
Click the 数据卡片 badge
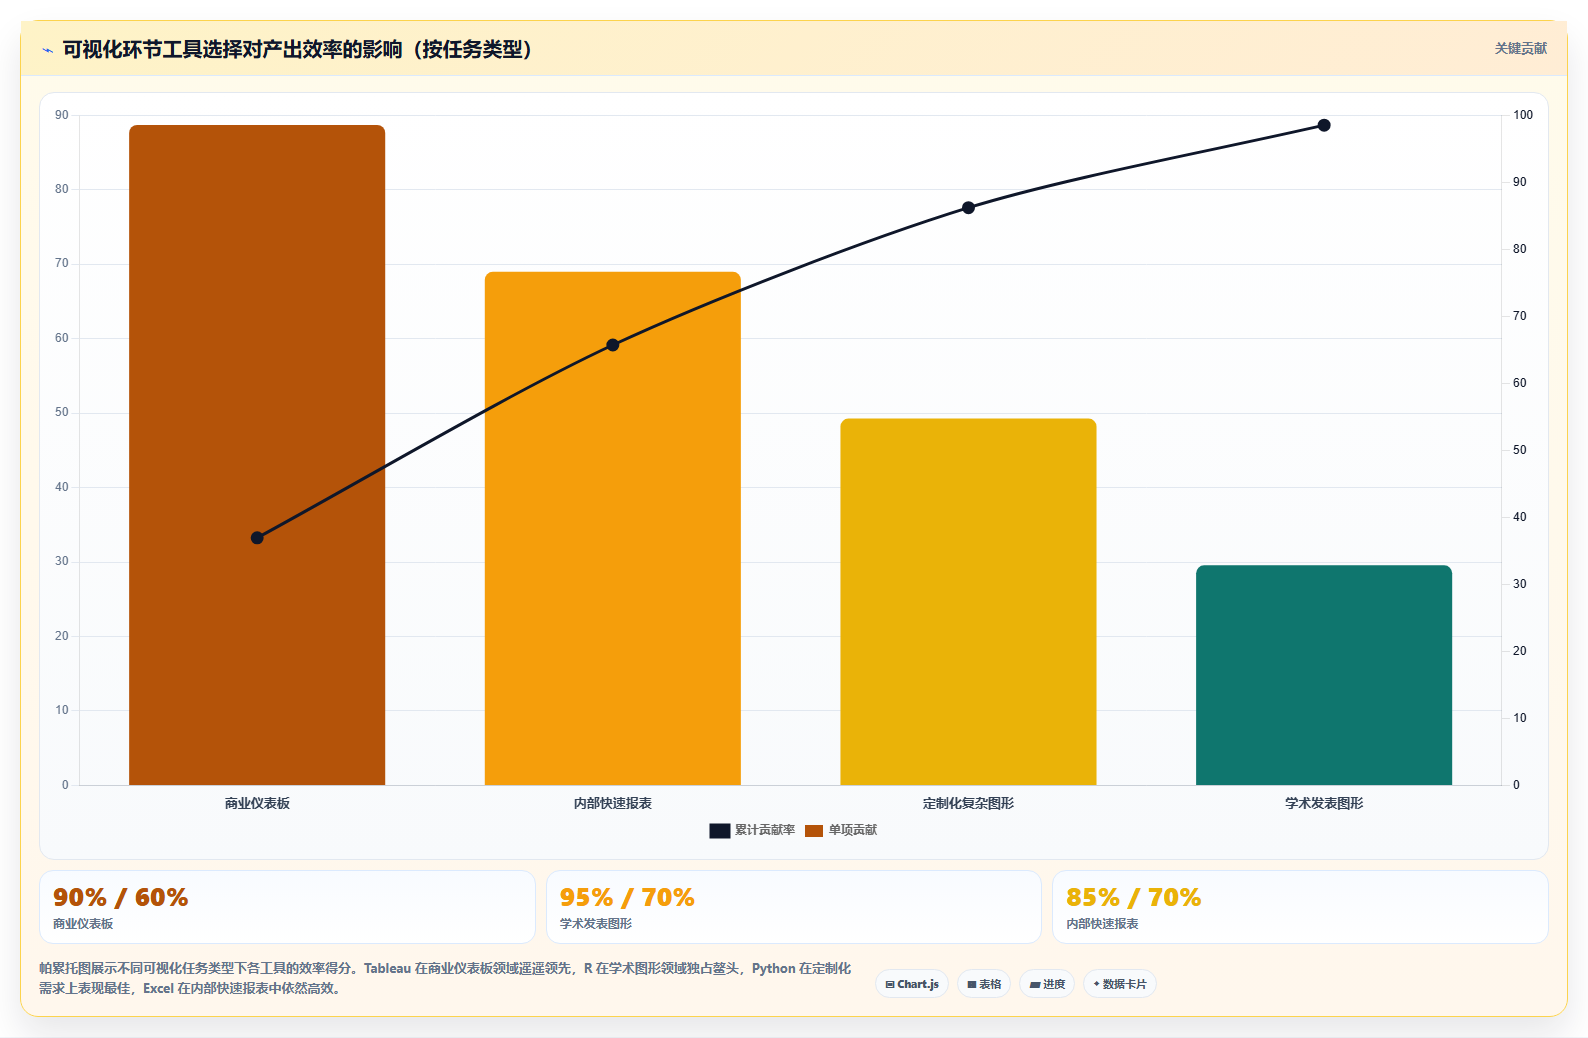pyautogui.click(x=1120, y=984)
